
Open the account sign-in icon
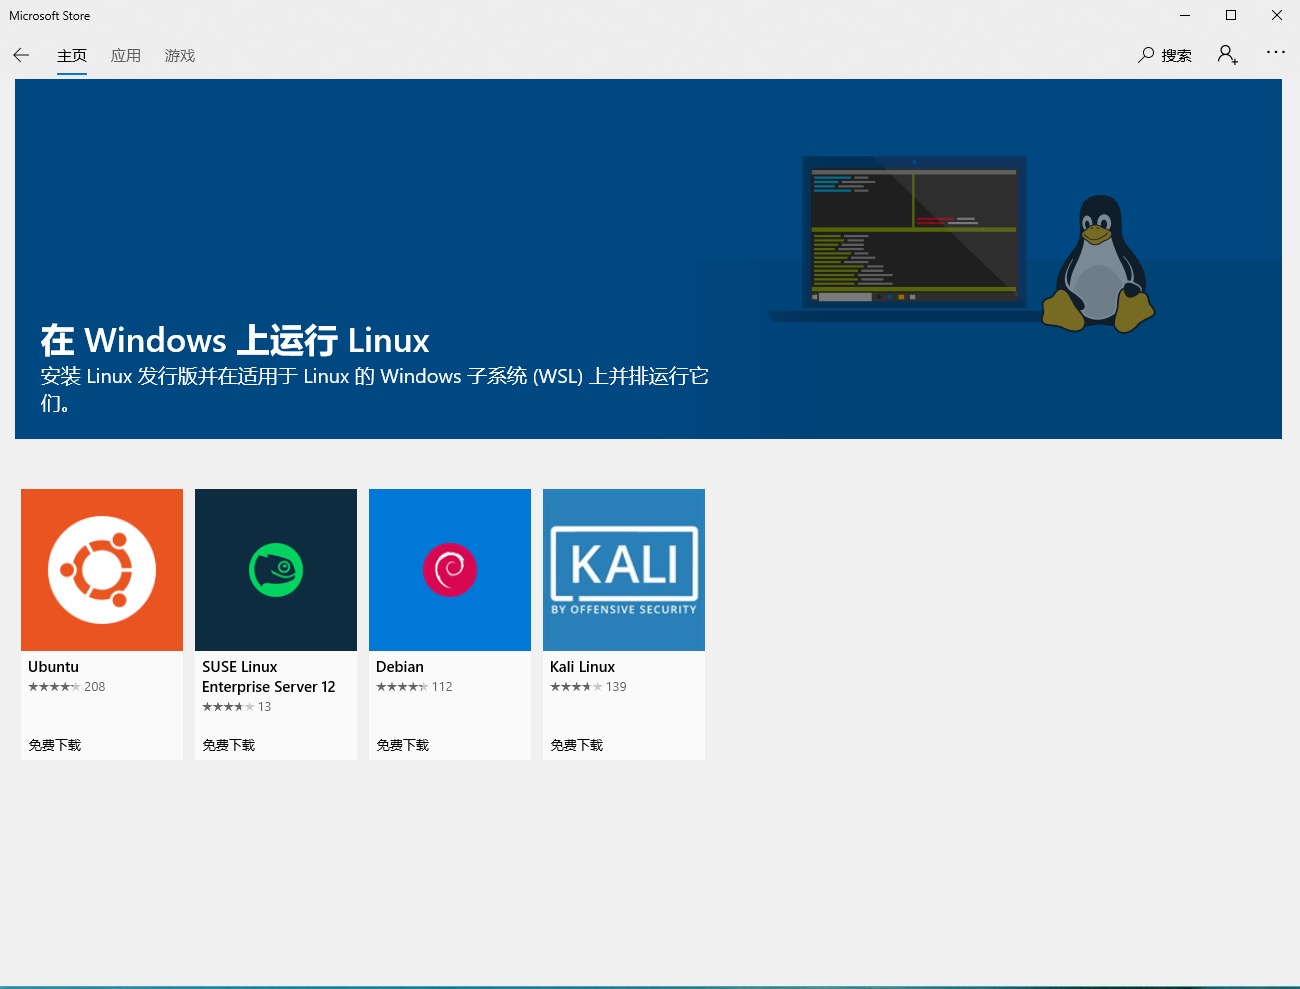tap(1228, 55)
